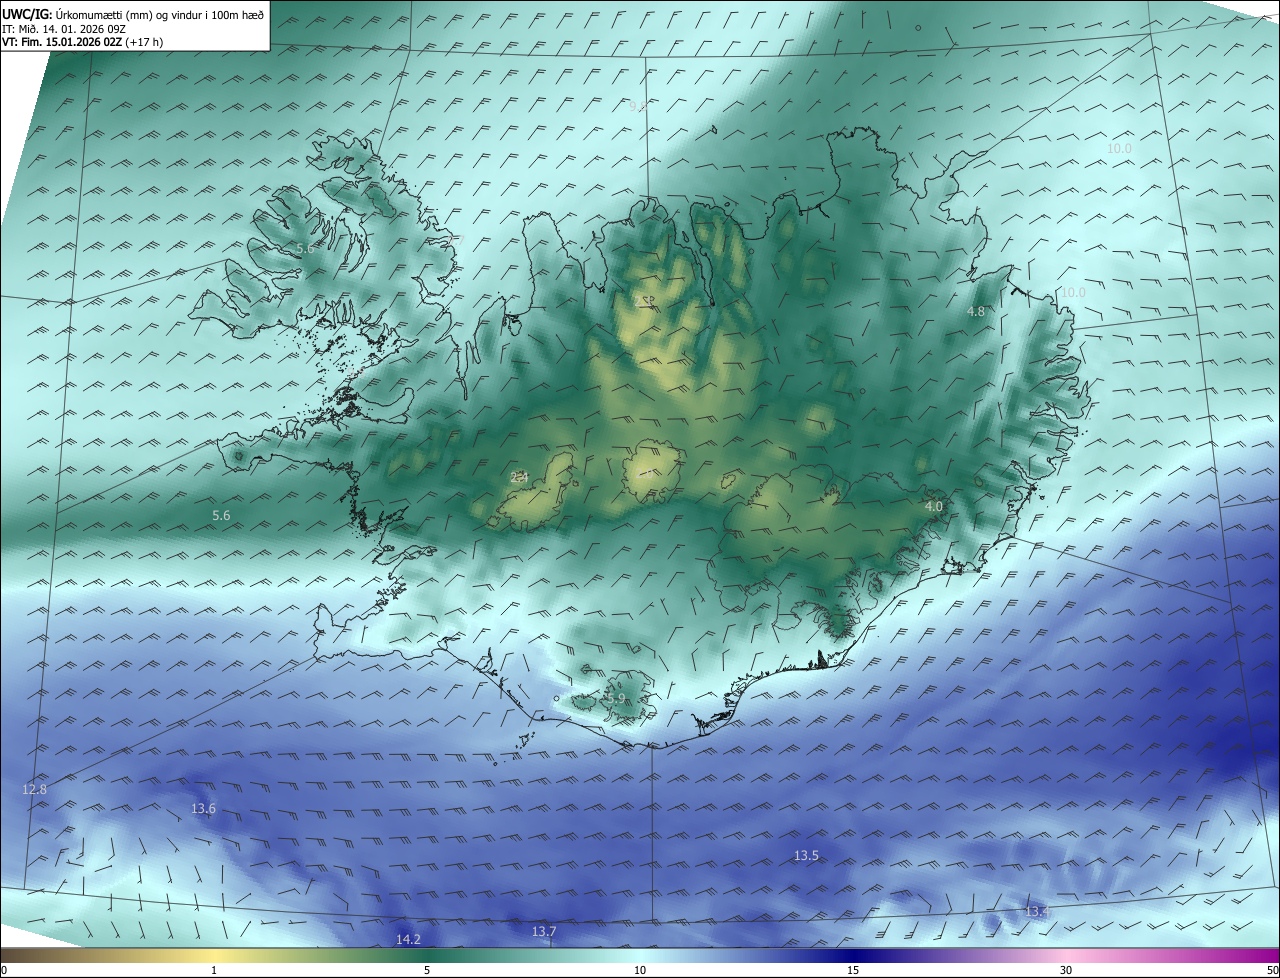Click the color scale tick labeled 50

pos(1272,971)
